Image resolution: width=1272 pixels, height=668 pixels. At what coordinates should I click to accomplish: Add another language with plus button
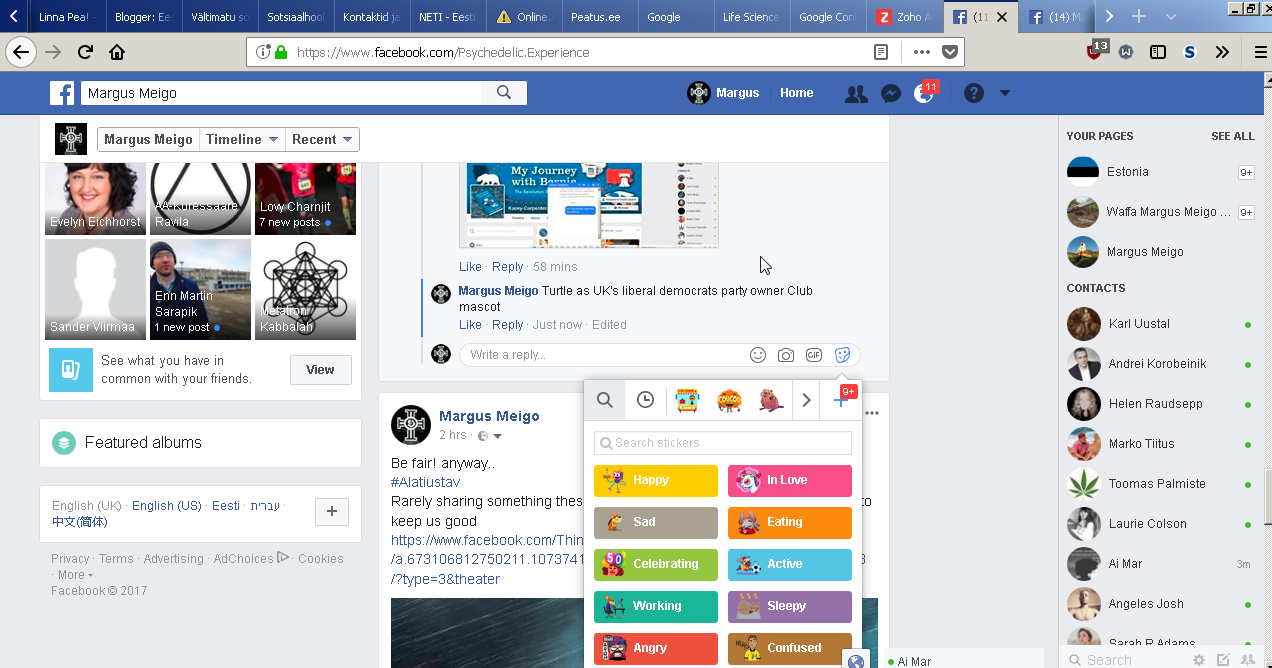tap(332, 512)
